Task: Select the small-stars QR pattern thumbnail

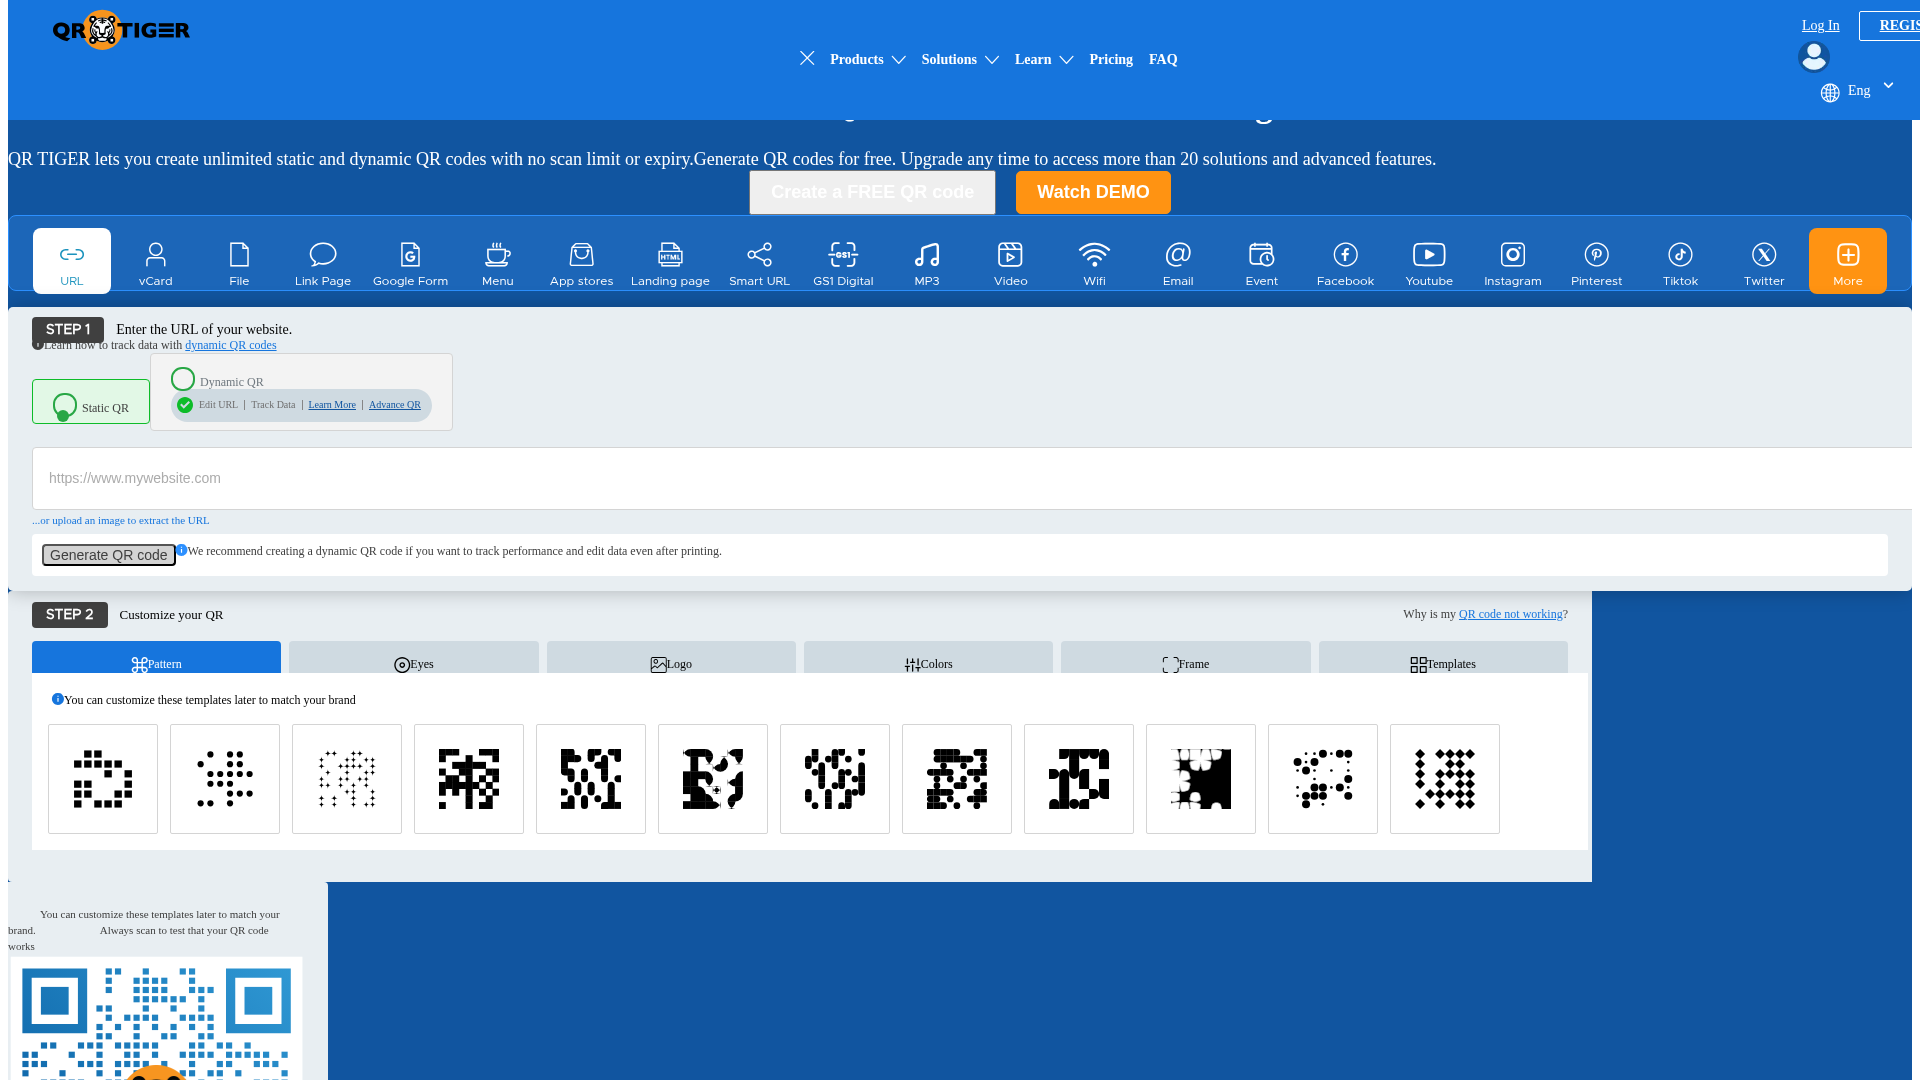Action: click(x=347, y=779)
